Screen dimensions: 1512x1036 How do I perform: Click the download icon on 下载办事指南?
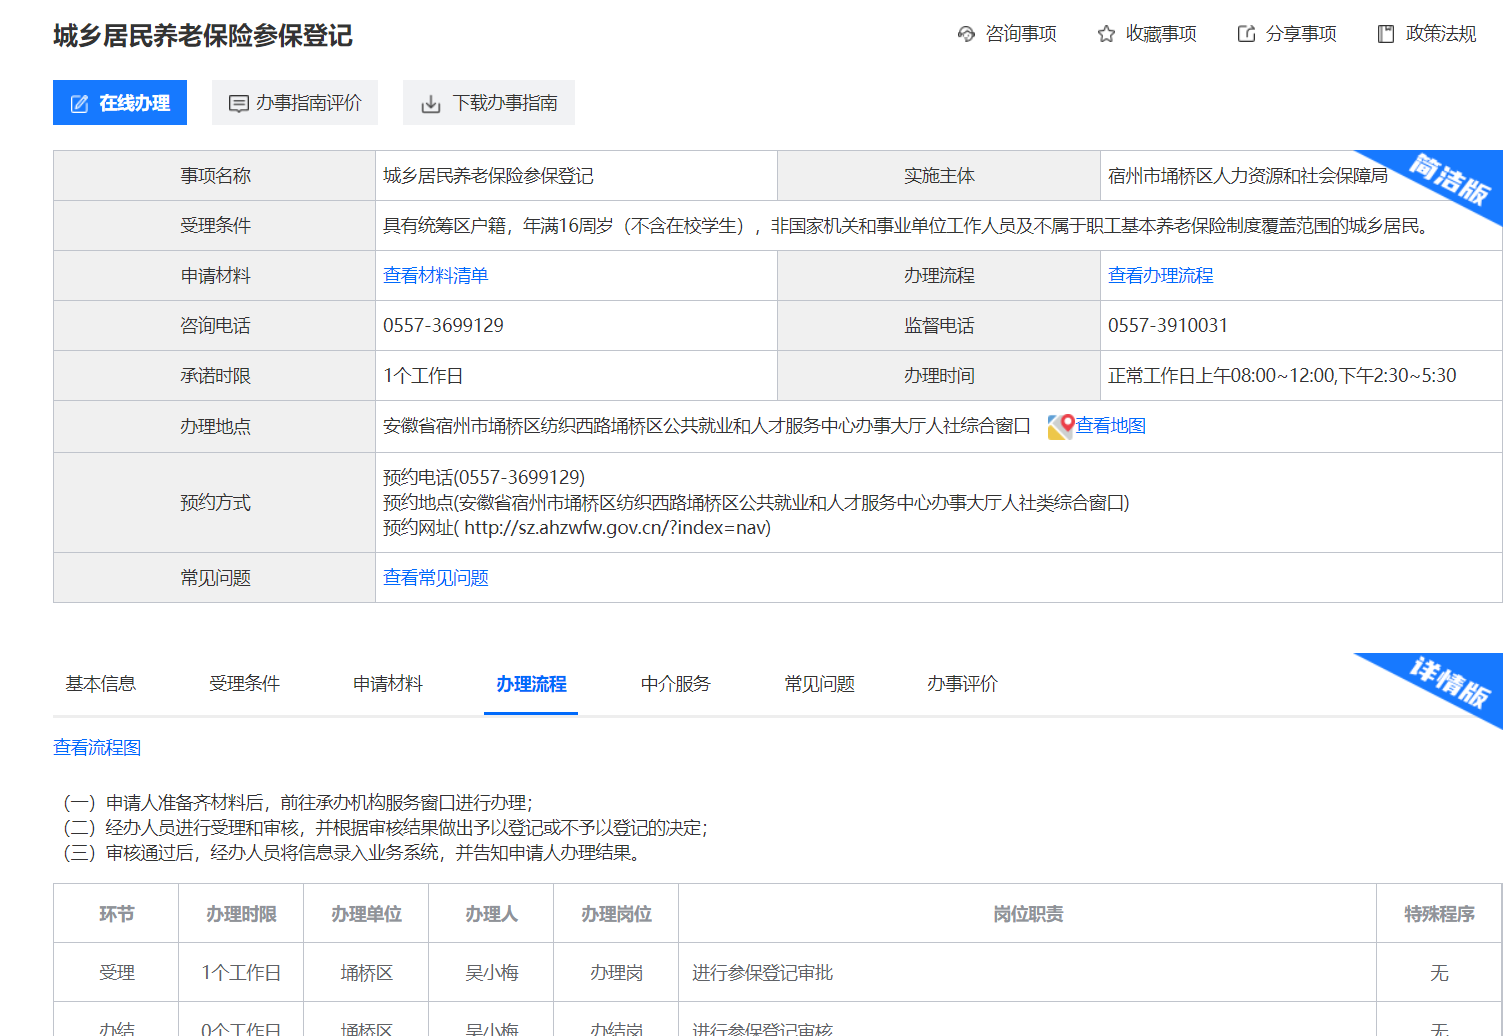tap(431, 104)
